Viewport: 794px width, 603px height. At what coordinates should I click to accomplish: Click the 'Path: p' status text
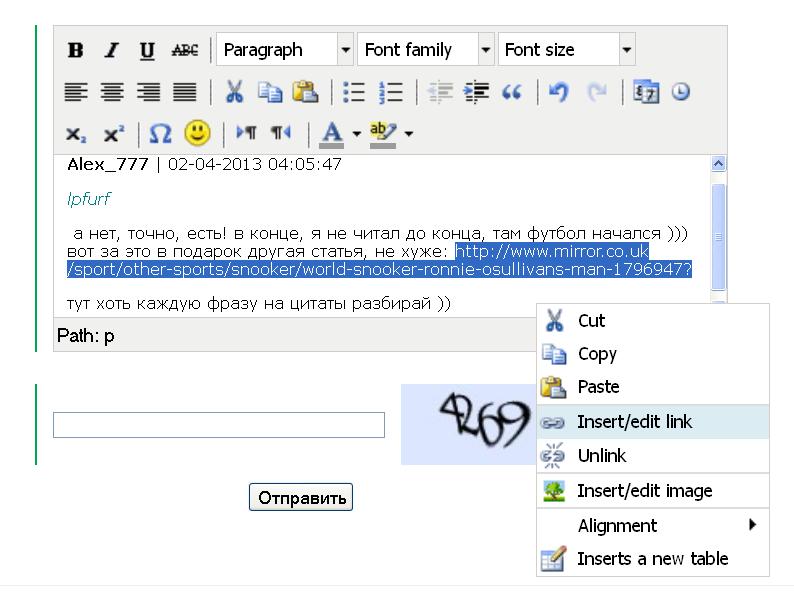tap(86, 336)
